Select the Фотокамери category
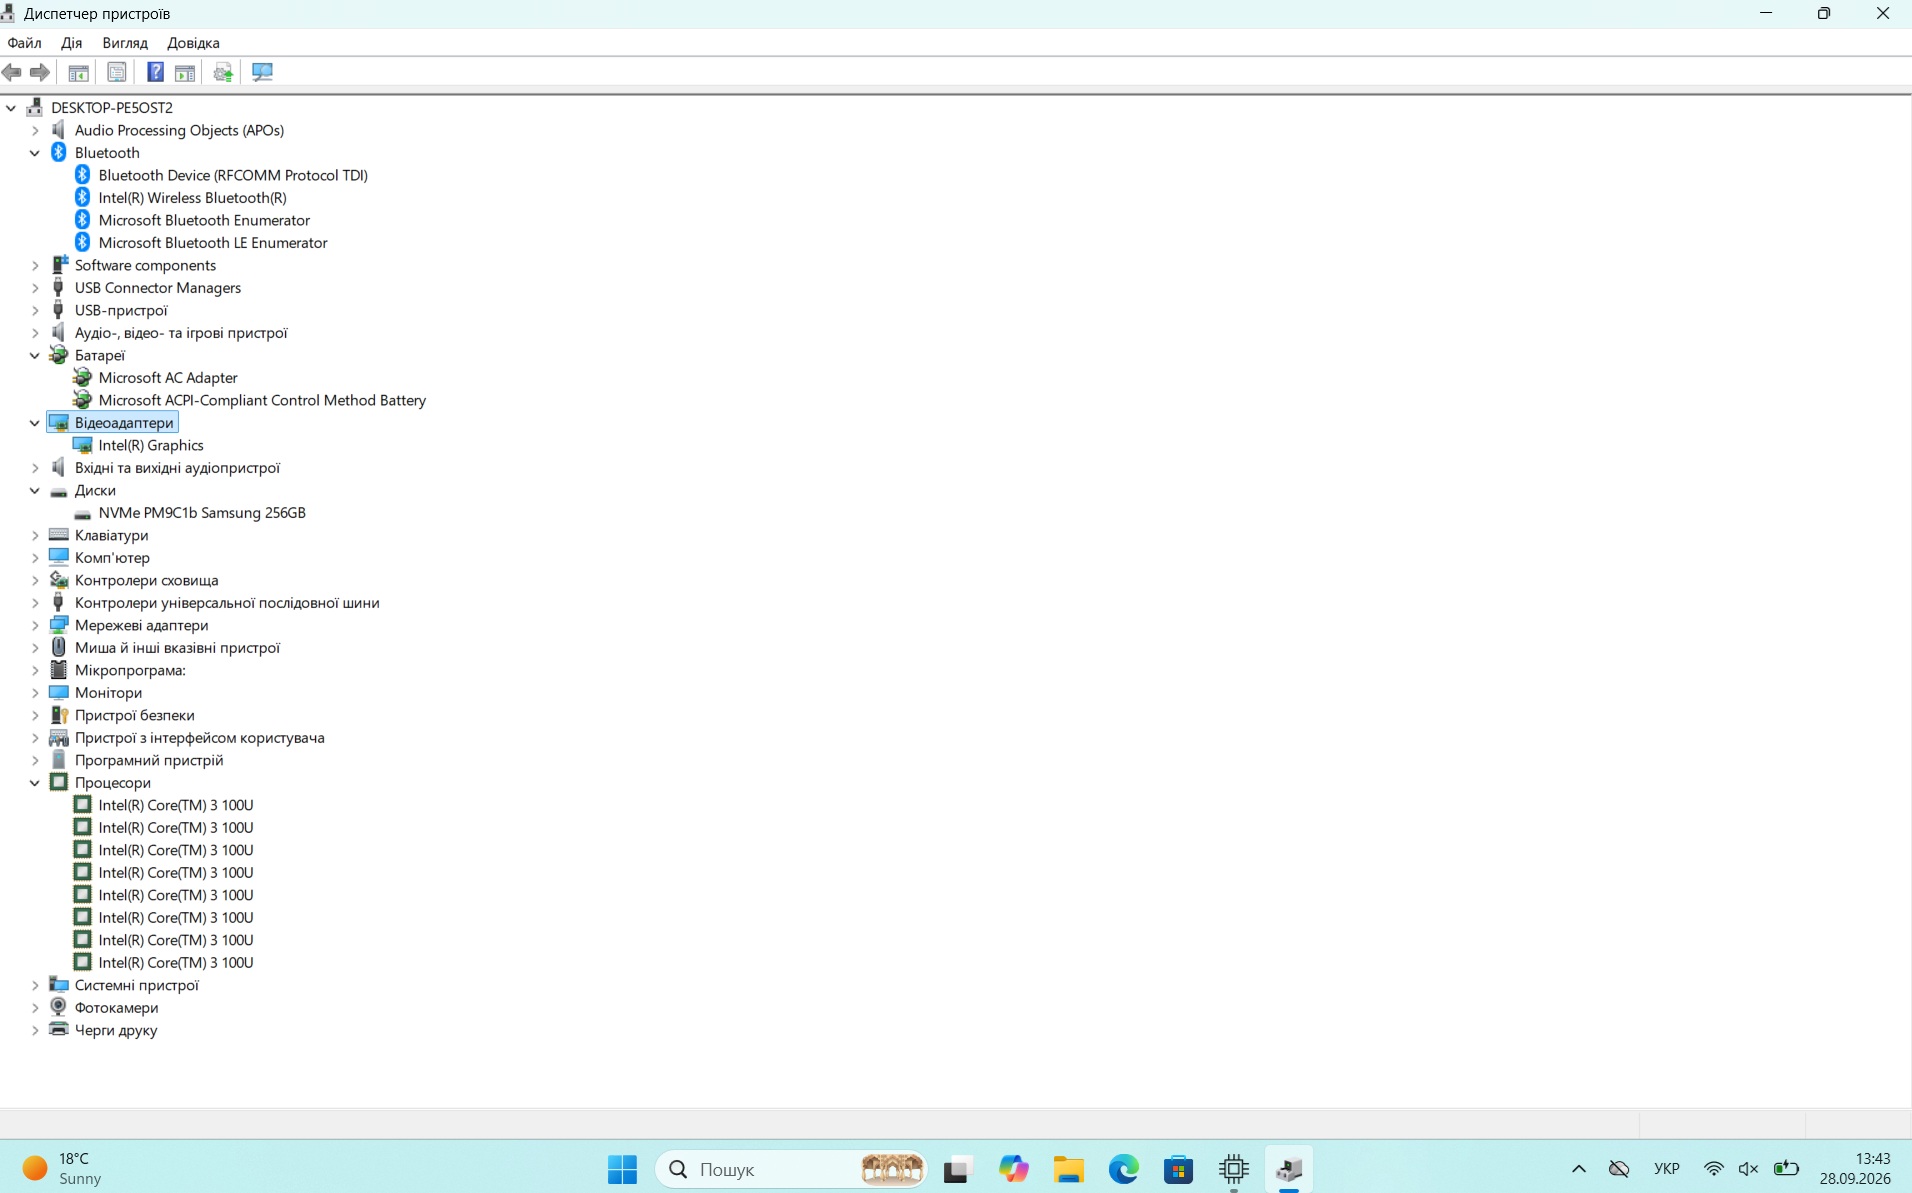This screenshot has height=1193, width=1912. tap(116, 1008)
